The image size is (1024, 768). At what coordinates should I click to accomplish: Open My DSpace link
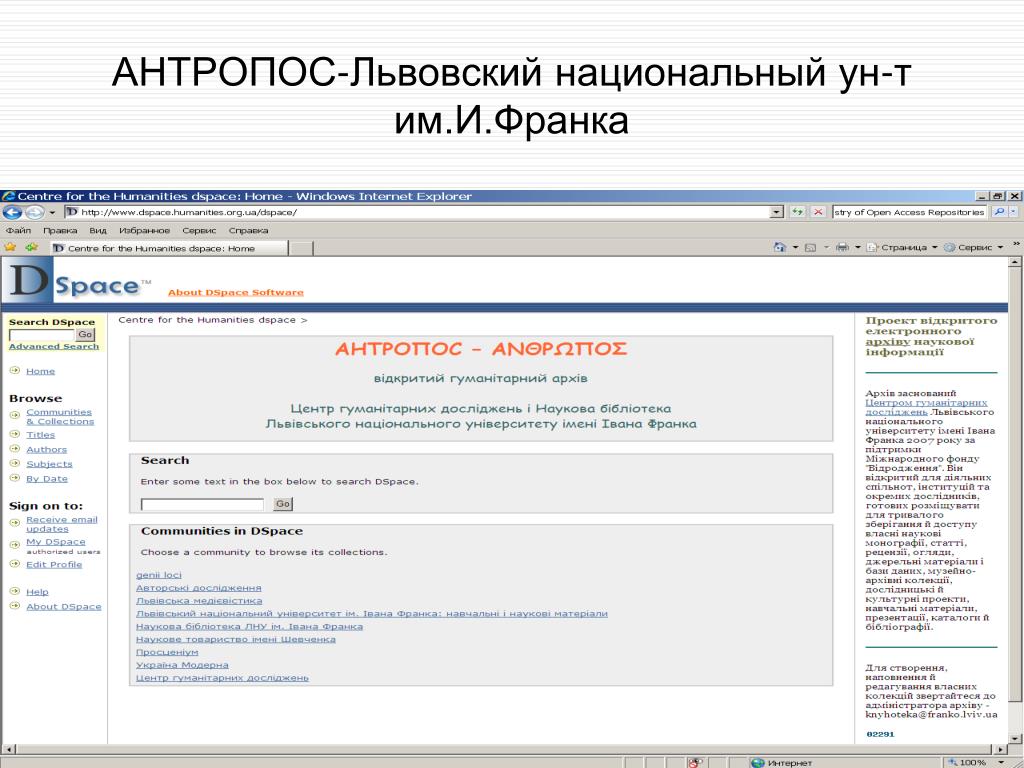(x=56, y=542)
